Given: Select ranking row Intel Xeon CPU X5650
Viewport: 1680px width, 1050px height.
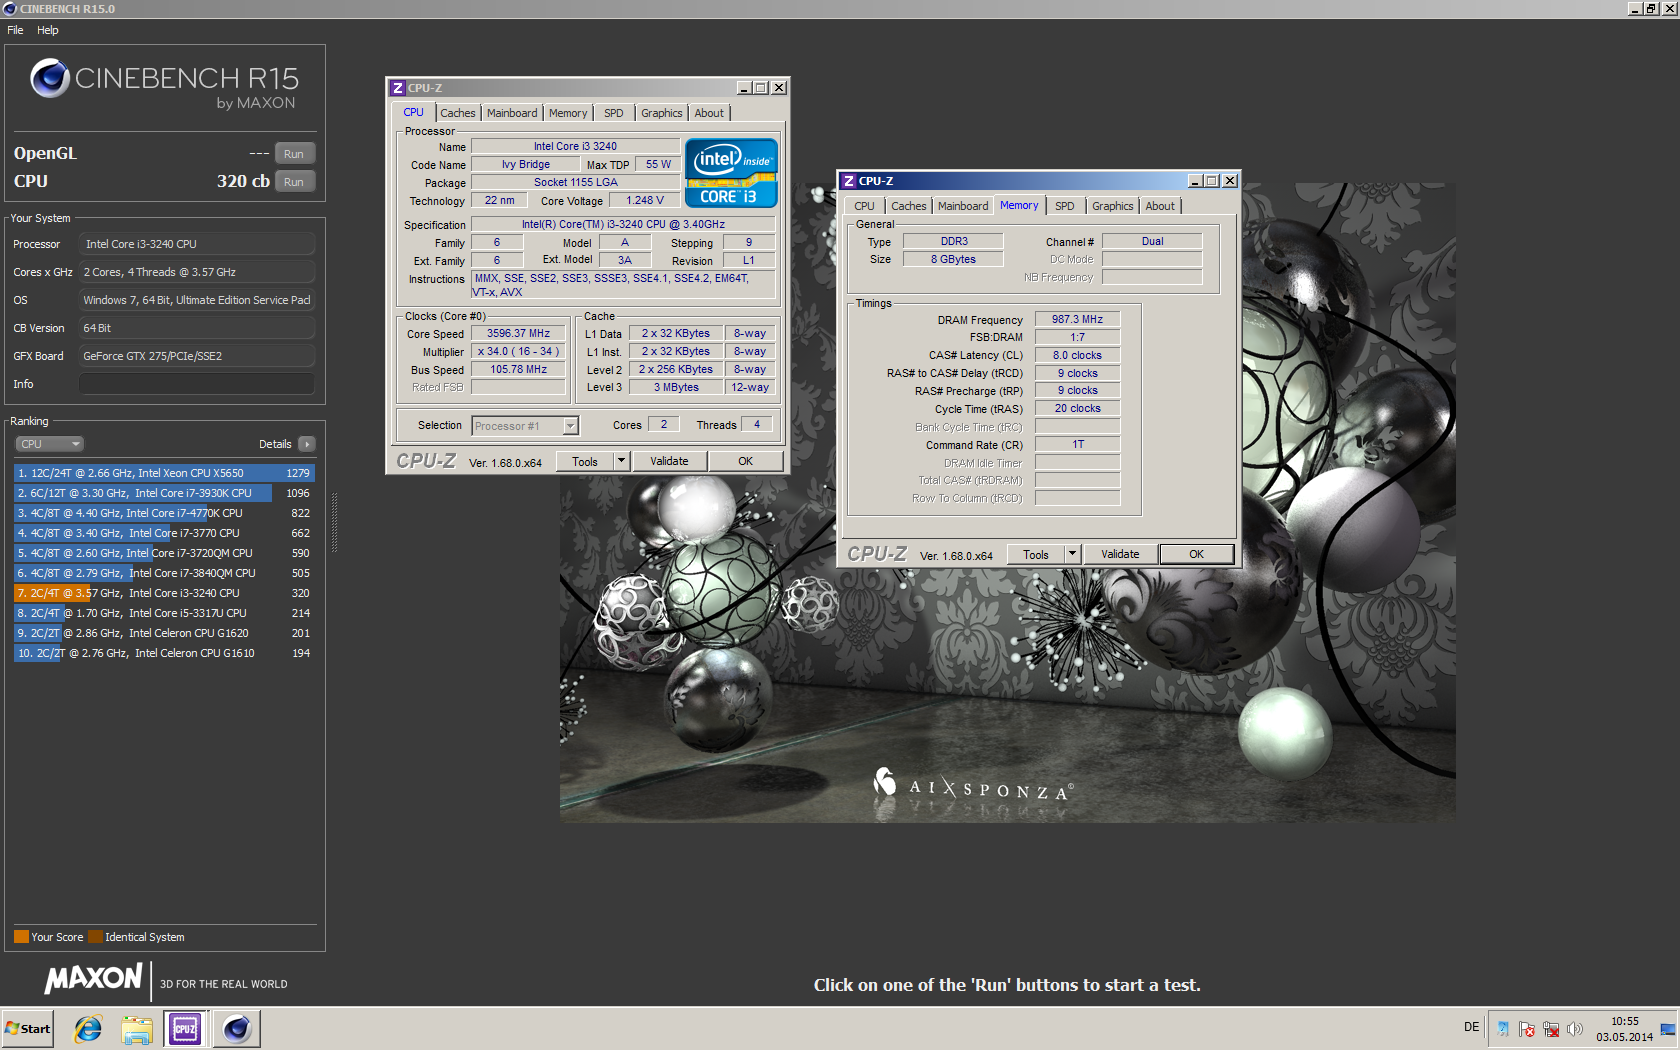Looking at the screenshot, I should [x=165, y=473].
